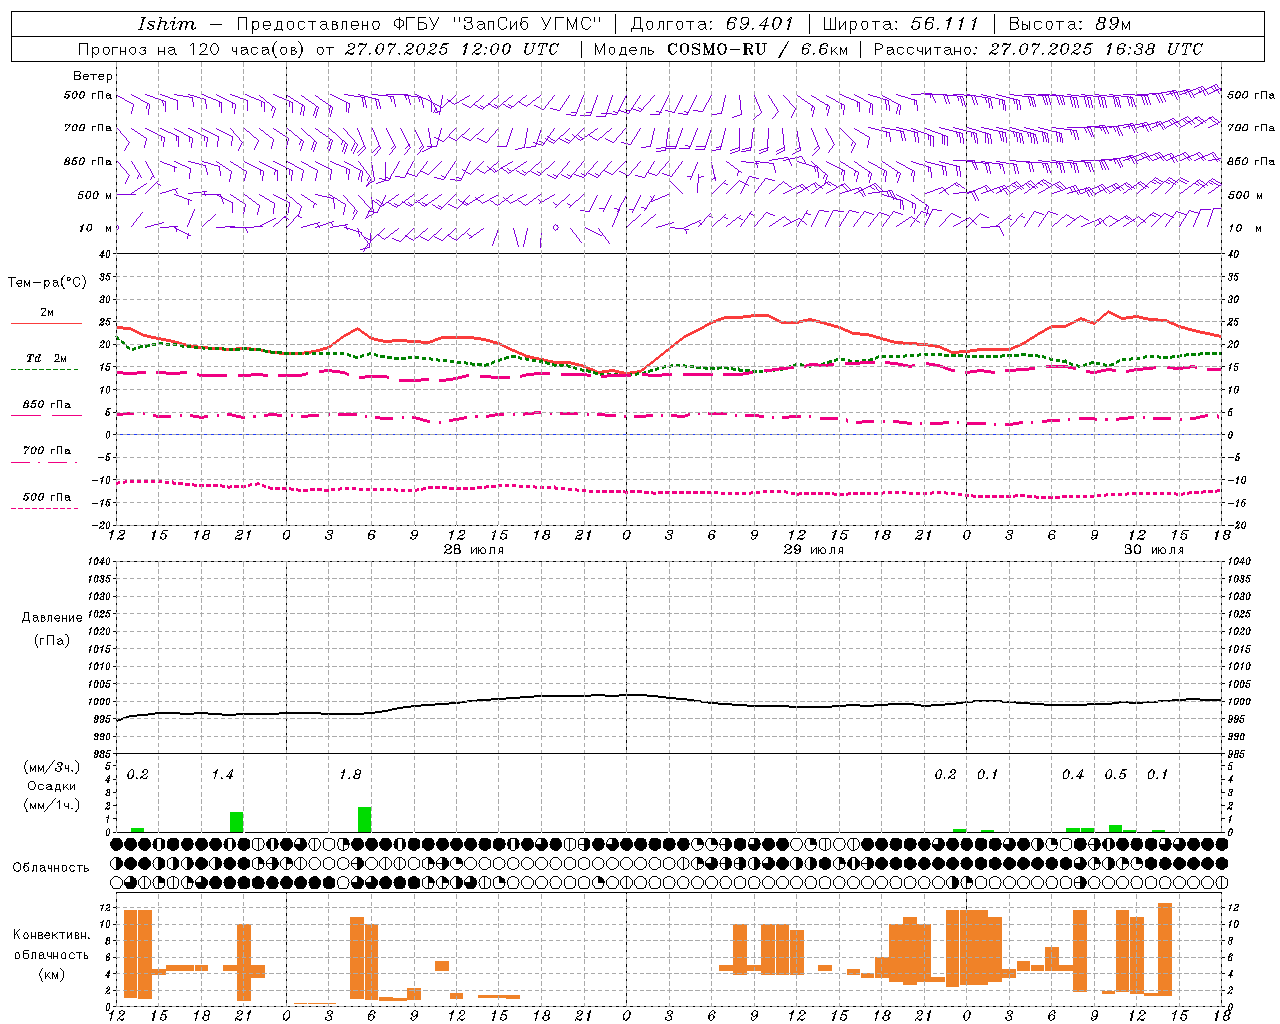Click the "(мм/3ч.)" units label
Viewport: 1280px width, 1024px height.
[x=52, y=768]
